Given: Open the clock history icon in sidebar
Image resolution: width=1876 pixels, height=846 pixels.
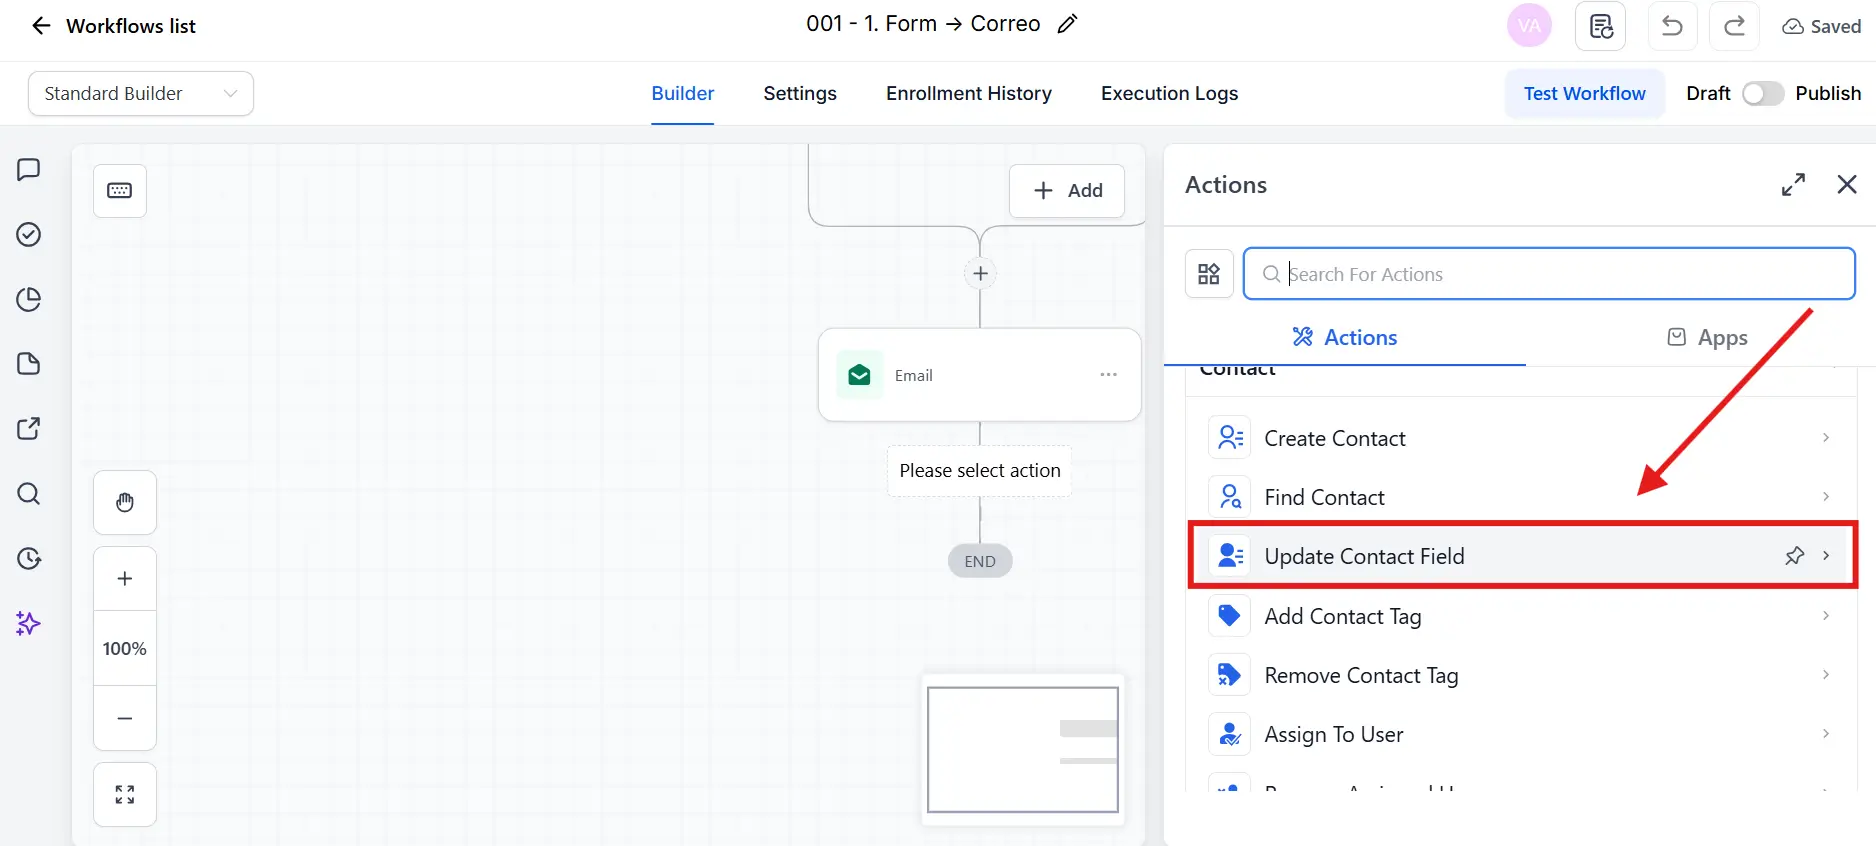Looking at the screenshot, I should tap(29, 559).
